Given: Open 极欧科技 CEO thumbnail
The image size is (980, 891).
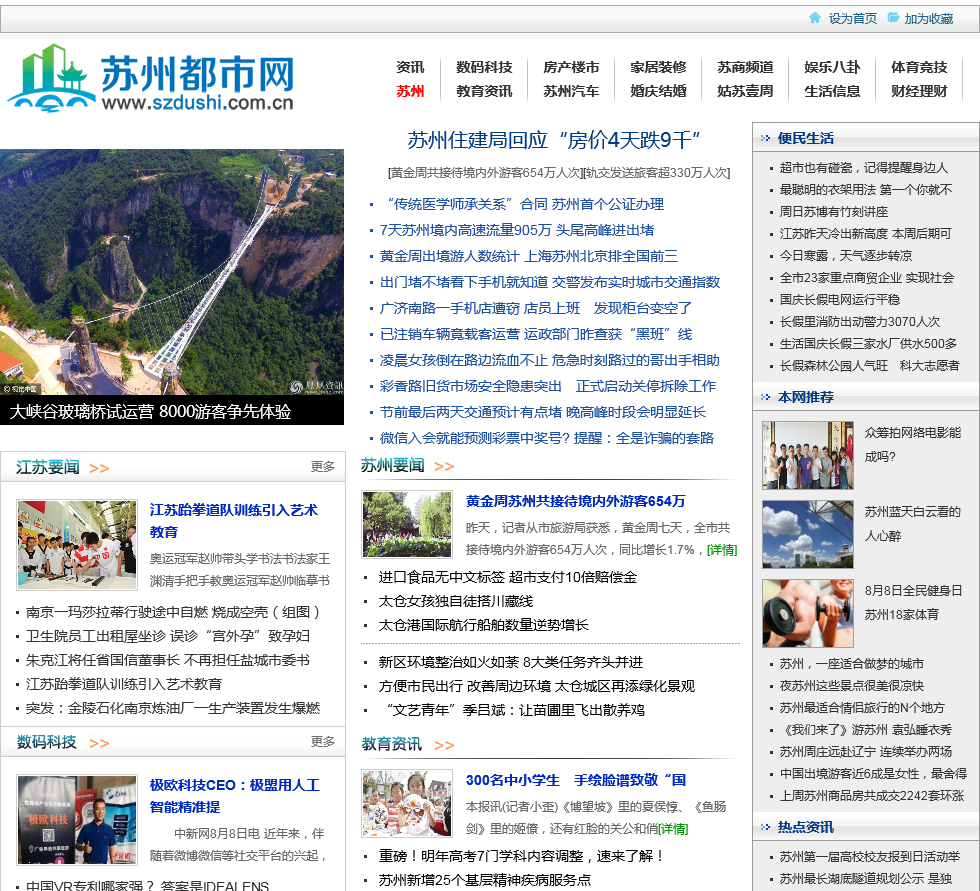Looking at the screenshot, I should click(77, 820).
